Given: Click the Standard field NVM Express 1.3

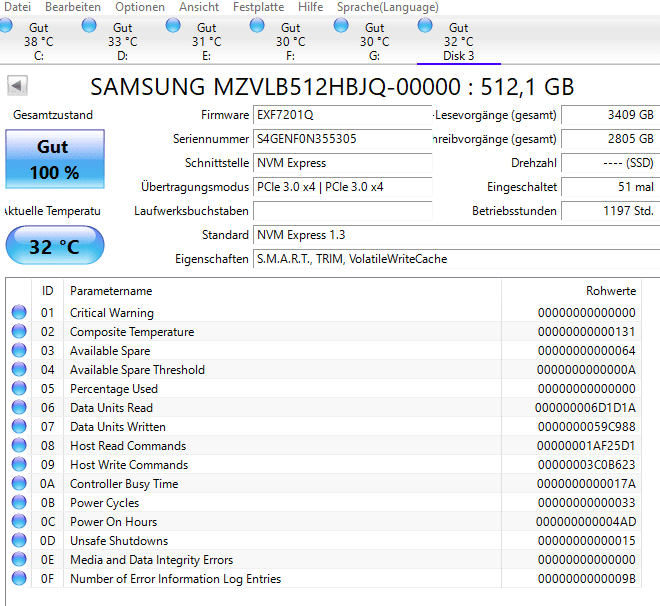Looking at the screenshot, I should point(457,235).
